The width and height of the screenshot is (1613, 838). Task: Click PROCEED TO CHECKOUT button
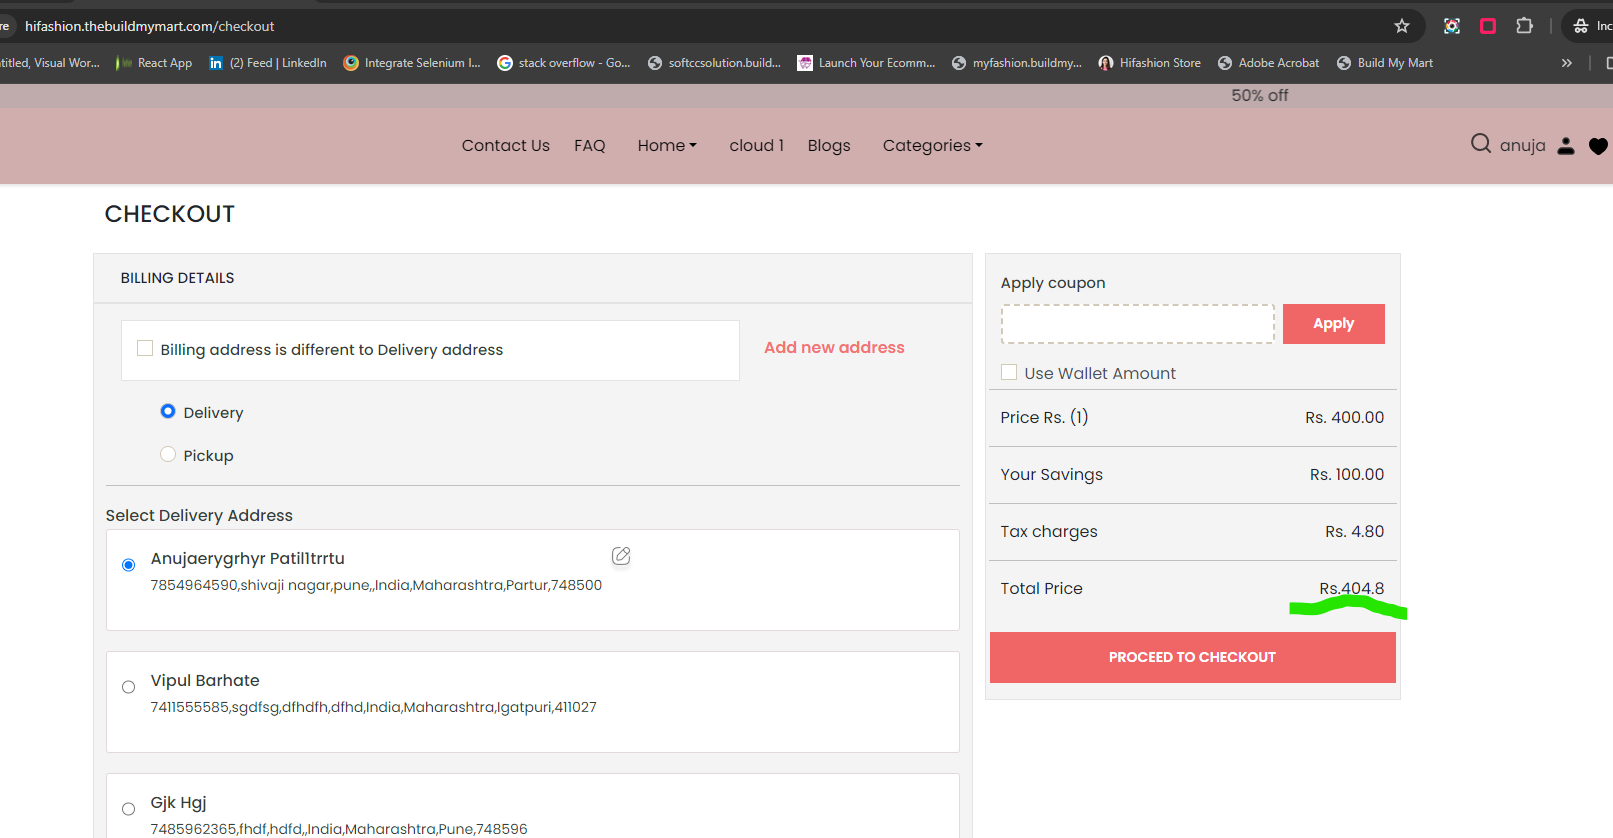click(x=1193, y=657)
